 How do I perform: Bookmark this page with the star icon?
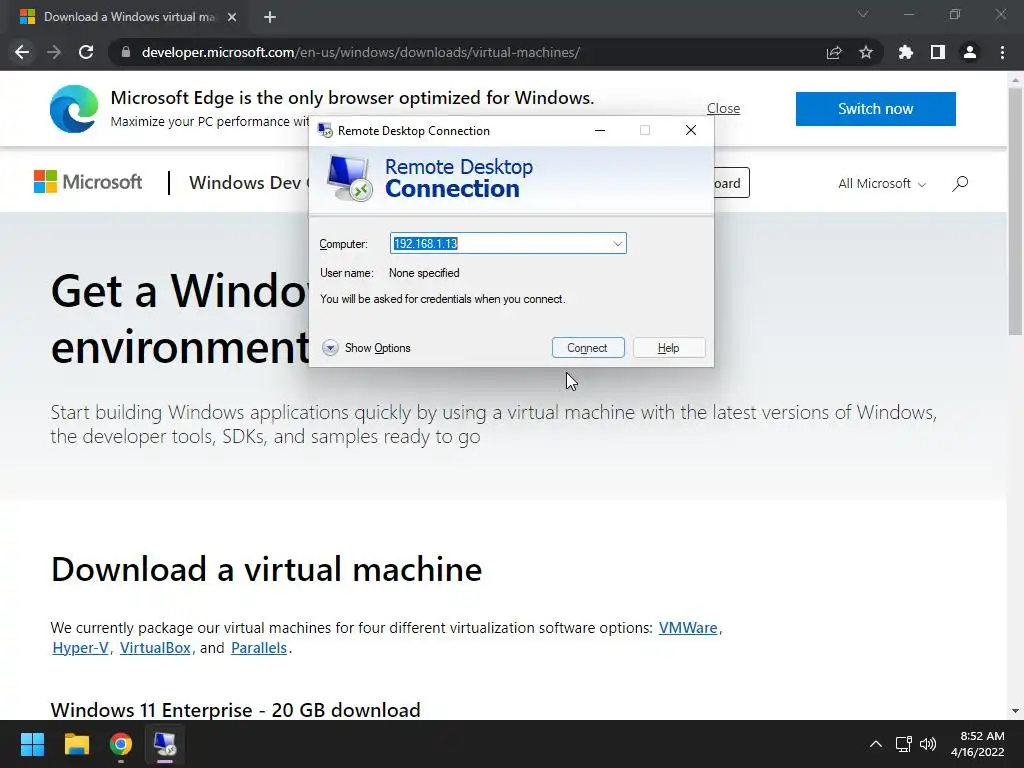click(866, 52)
